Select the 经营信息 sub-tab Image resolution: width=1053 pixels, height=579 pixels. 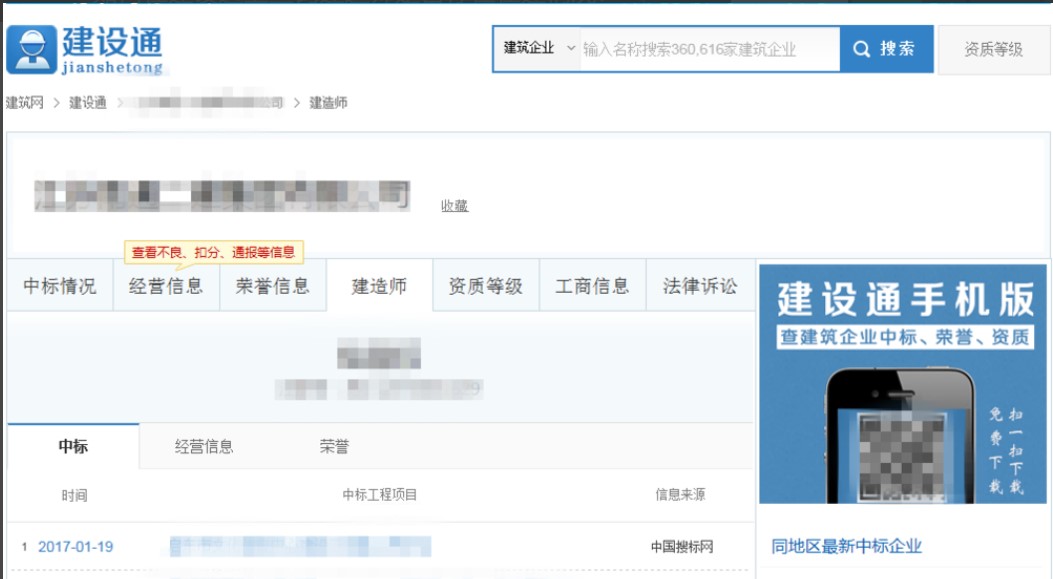pos(204,446)
